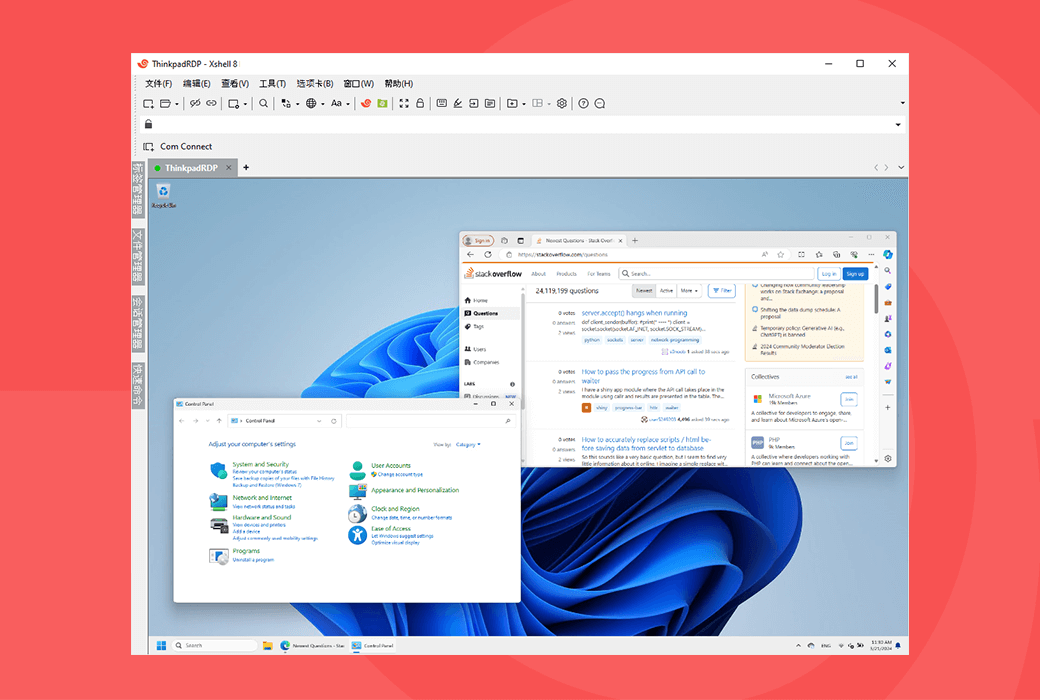
Task: Click the Sign up button on Stack Overflow
Action: (x=855, y=273)
